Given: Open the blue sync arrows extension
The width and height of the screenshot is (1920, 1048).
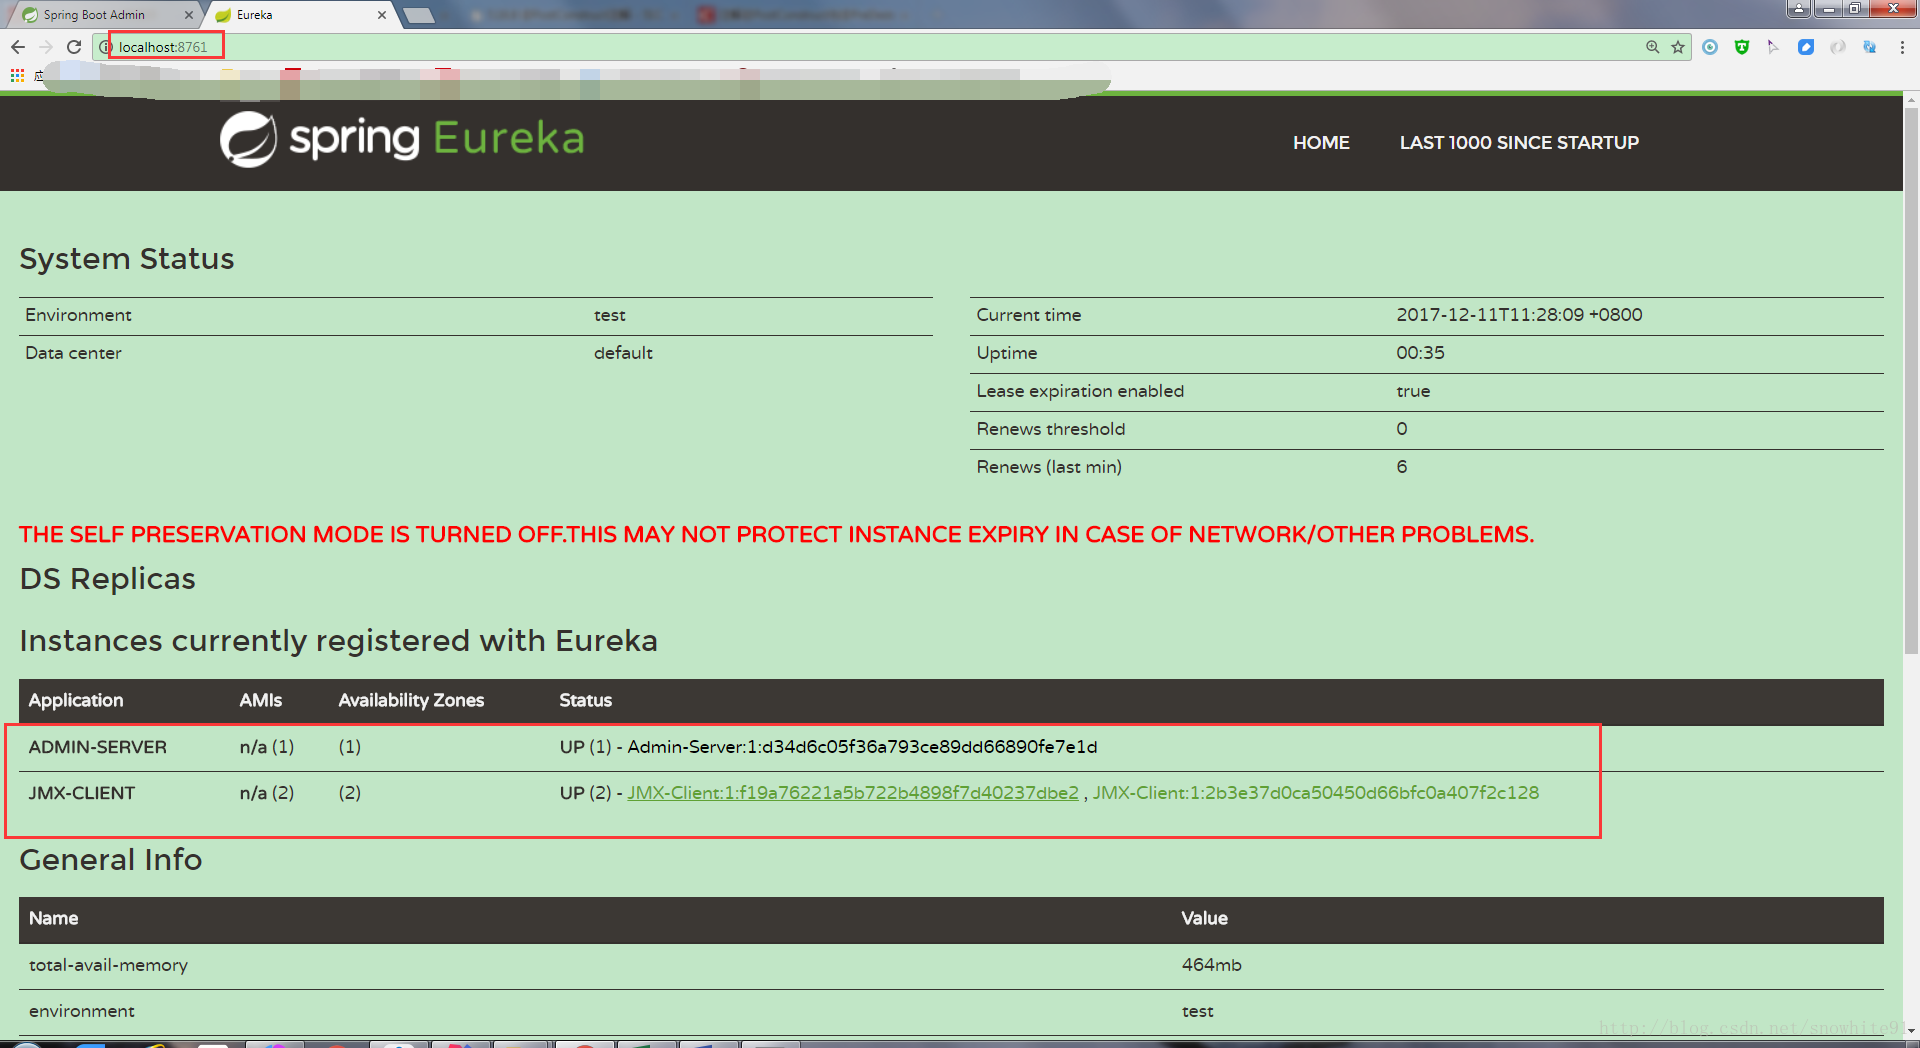Looking at the screenshot, I should click(1870, 47).
